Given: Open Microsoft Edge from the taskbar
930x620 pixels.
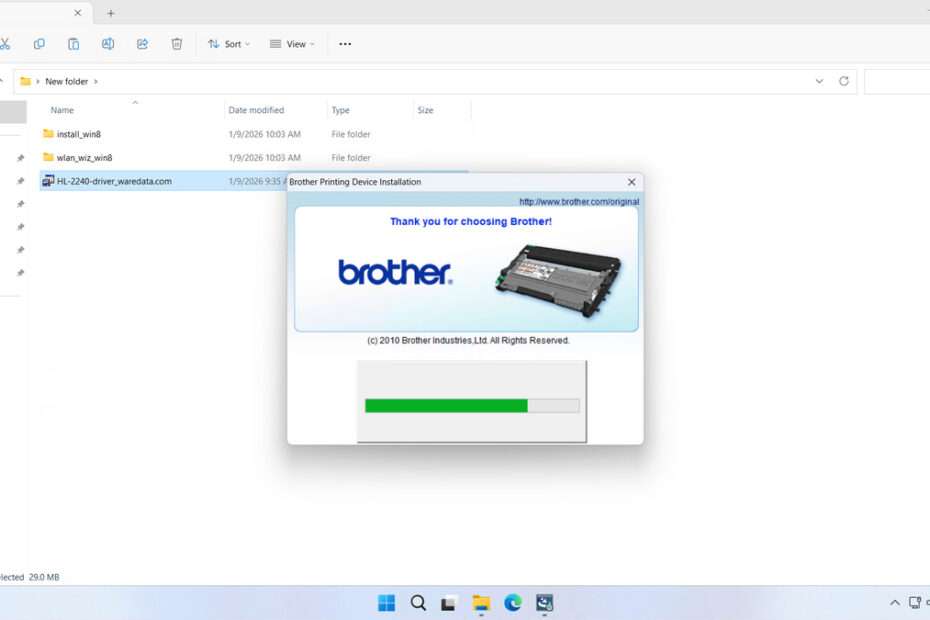Looking at the screenshot, I should tap(512, 602).
